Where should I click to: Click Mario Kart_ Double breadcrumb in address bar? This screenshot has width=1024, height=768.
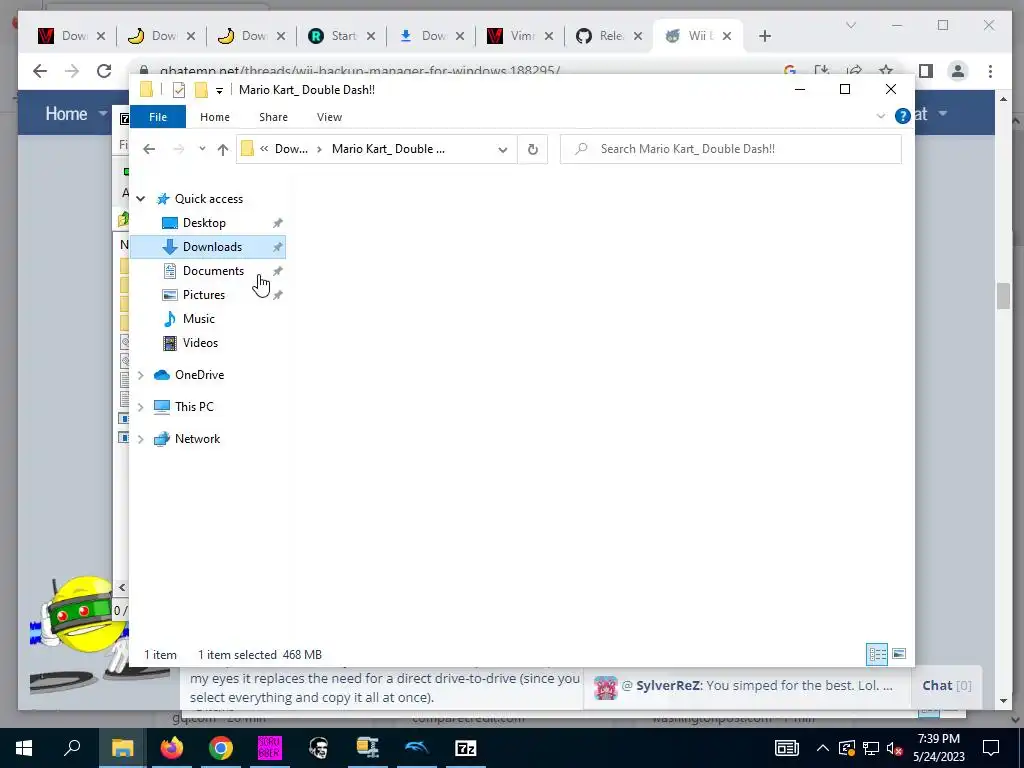[388, 149]
